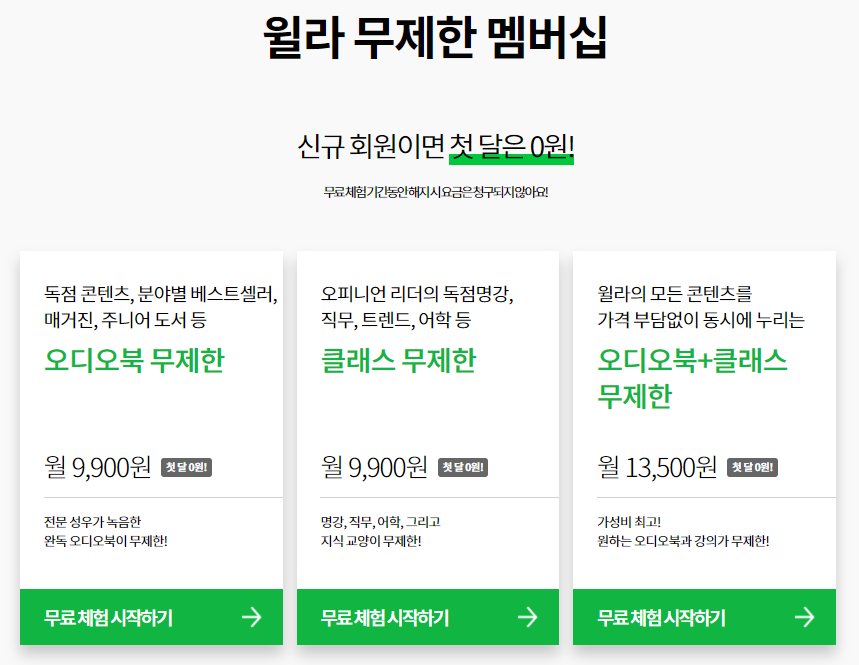Click arrow icon on 오디오북 무제한 card
This screenshot has height=665, width=859.
click(x=252, y=617)
